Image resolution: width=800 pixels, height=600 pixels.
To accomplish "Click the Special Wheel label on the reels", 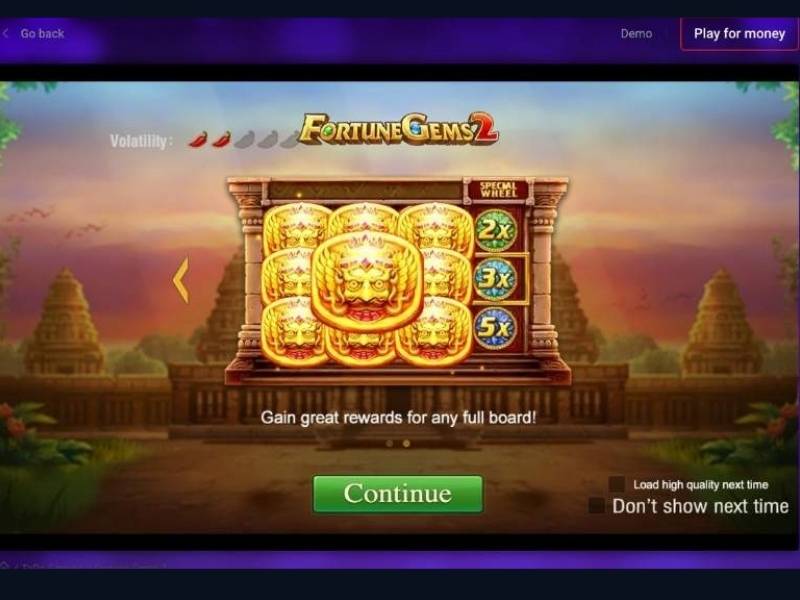I will (x=498, y=190).
